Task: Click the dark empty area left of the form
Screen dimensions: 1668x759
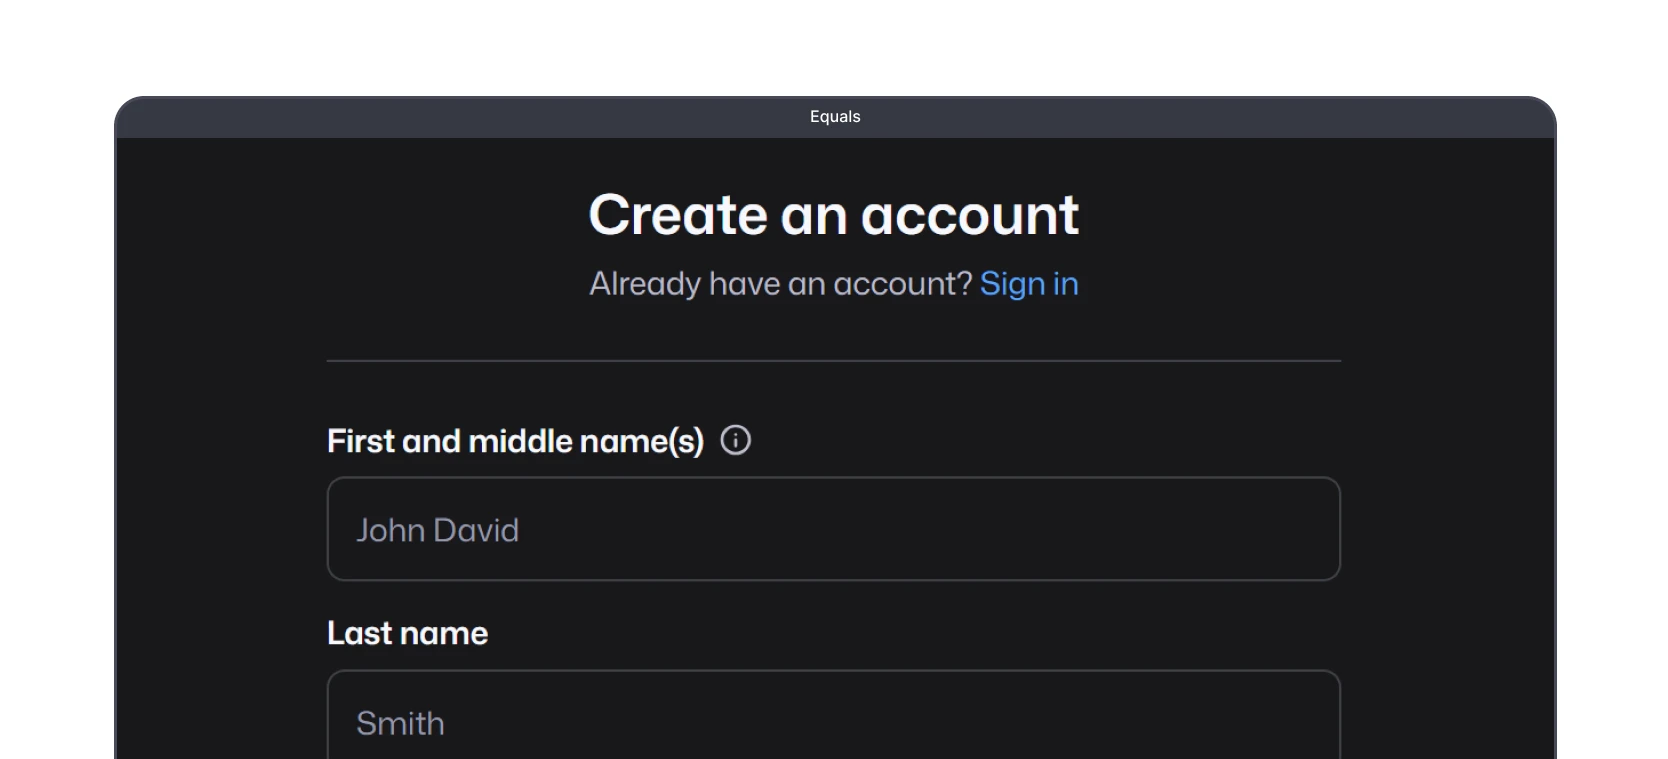Action: 220,450
